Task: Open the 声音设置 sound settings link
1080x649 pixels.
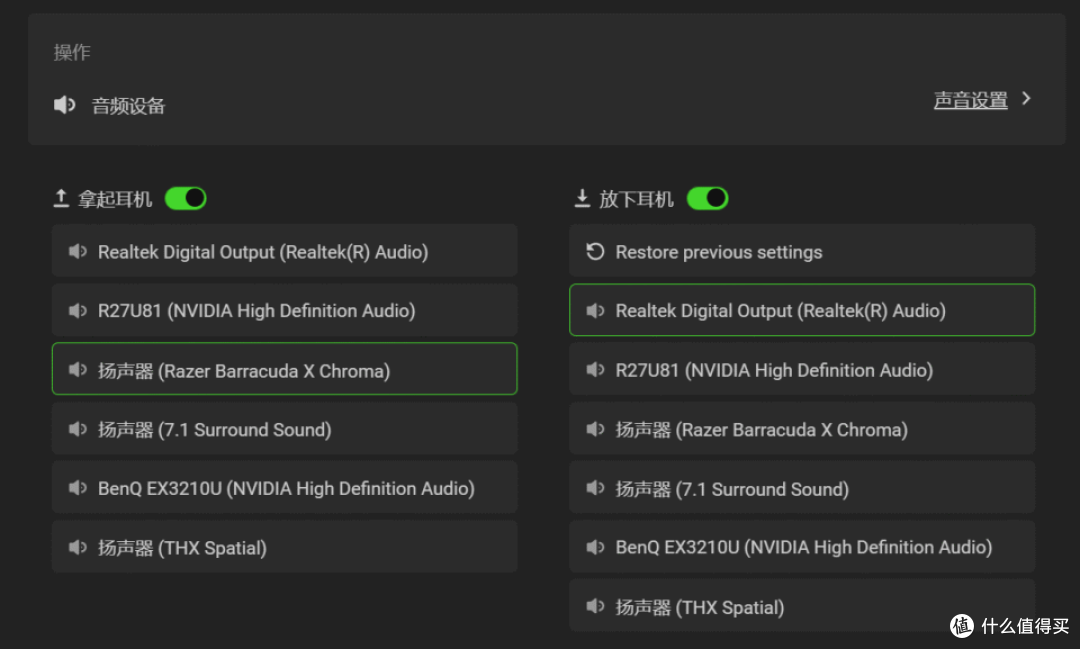Action: pos(970,101)
